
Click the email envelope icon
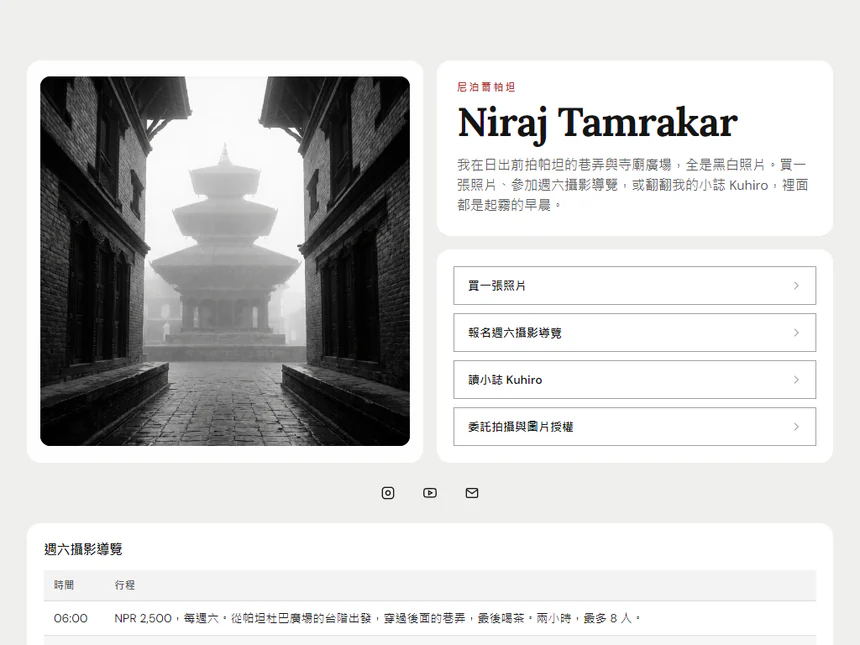(x=472, y=493)
